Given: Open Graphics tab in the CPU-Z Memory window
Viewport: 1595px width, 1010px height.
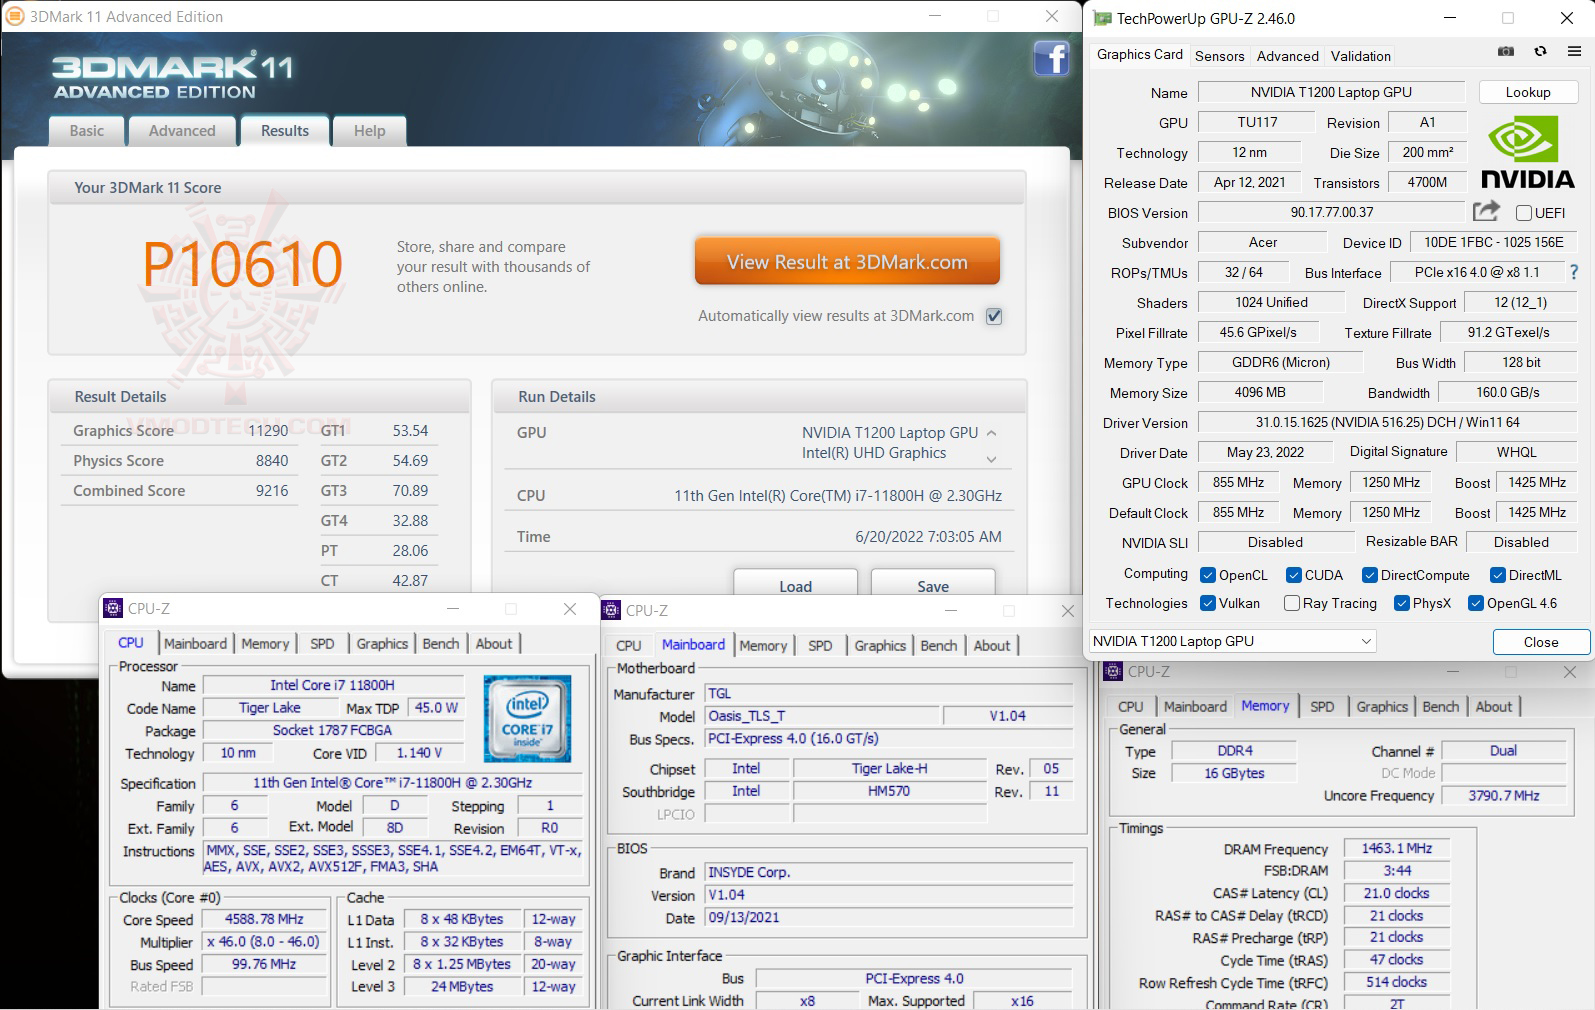Looking at the screenshot, I should point(1382,707).
